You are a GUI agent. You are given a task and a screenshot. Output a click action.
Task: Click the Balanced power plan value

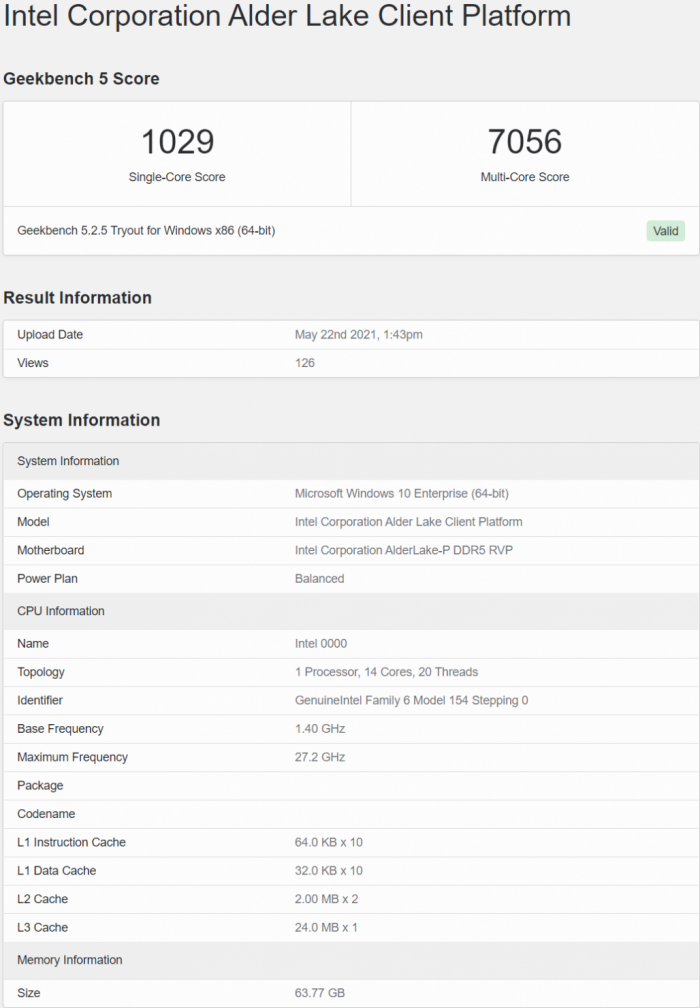tap(319, 579)
